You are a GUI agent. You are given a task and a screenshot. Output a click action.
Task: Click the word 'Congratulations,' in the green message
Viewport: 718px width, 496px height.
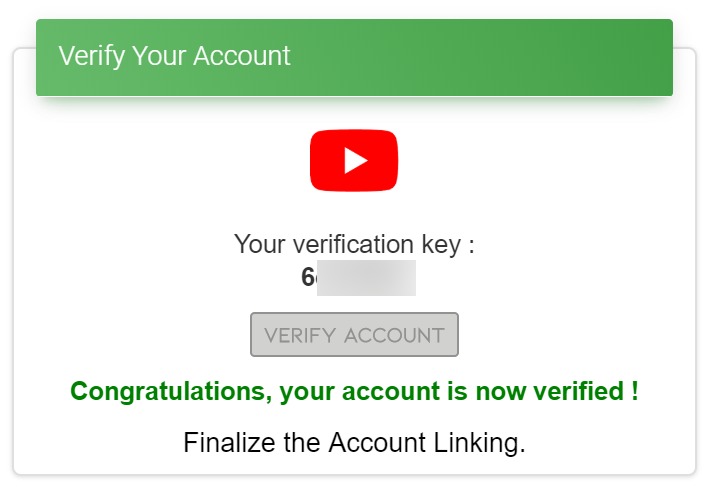tap(171, 392)
